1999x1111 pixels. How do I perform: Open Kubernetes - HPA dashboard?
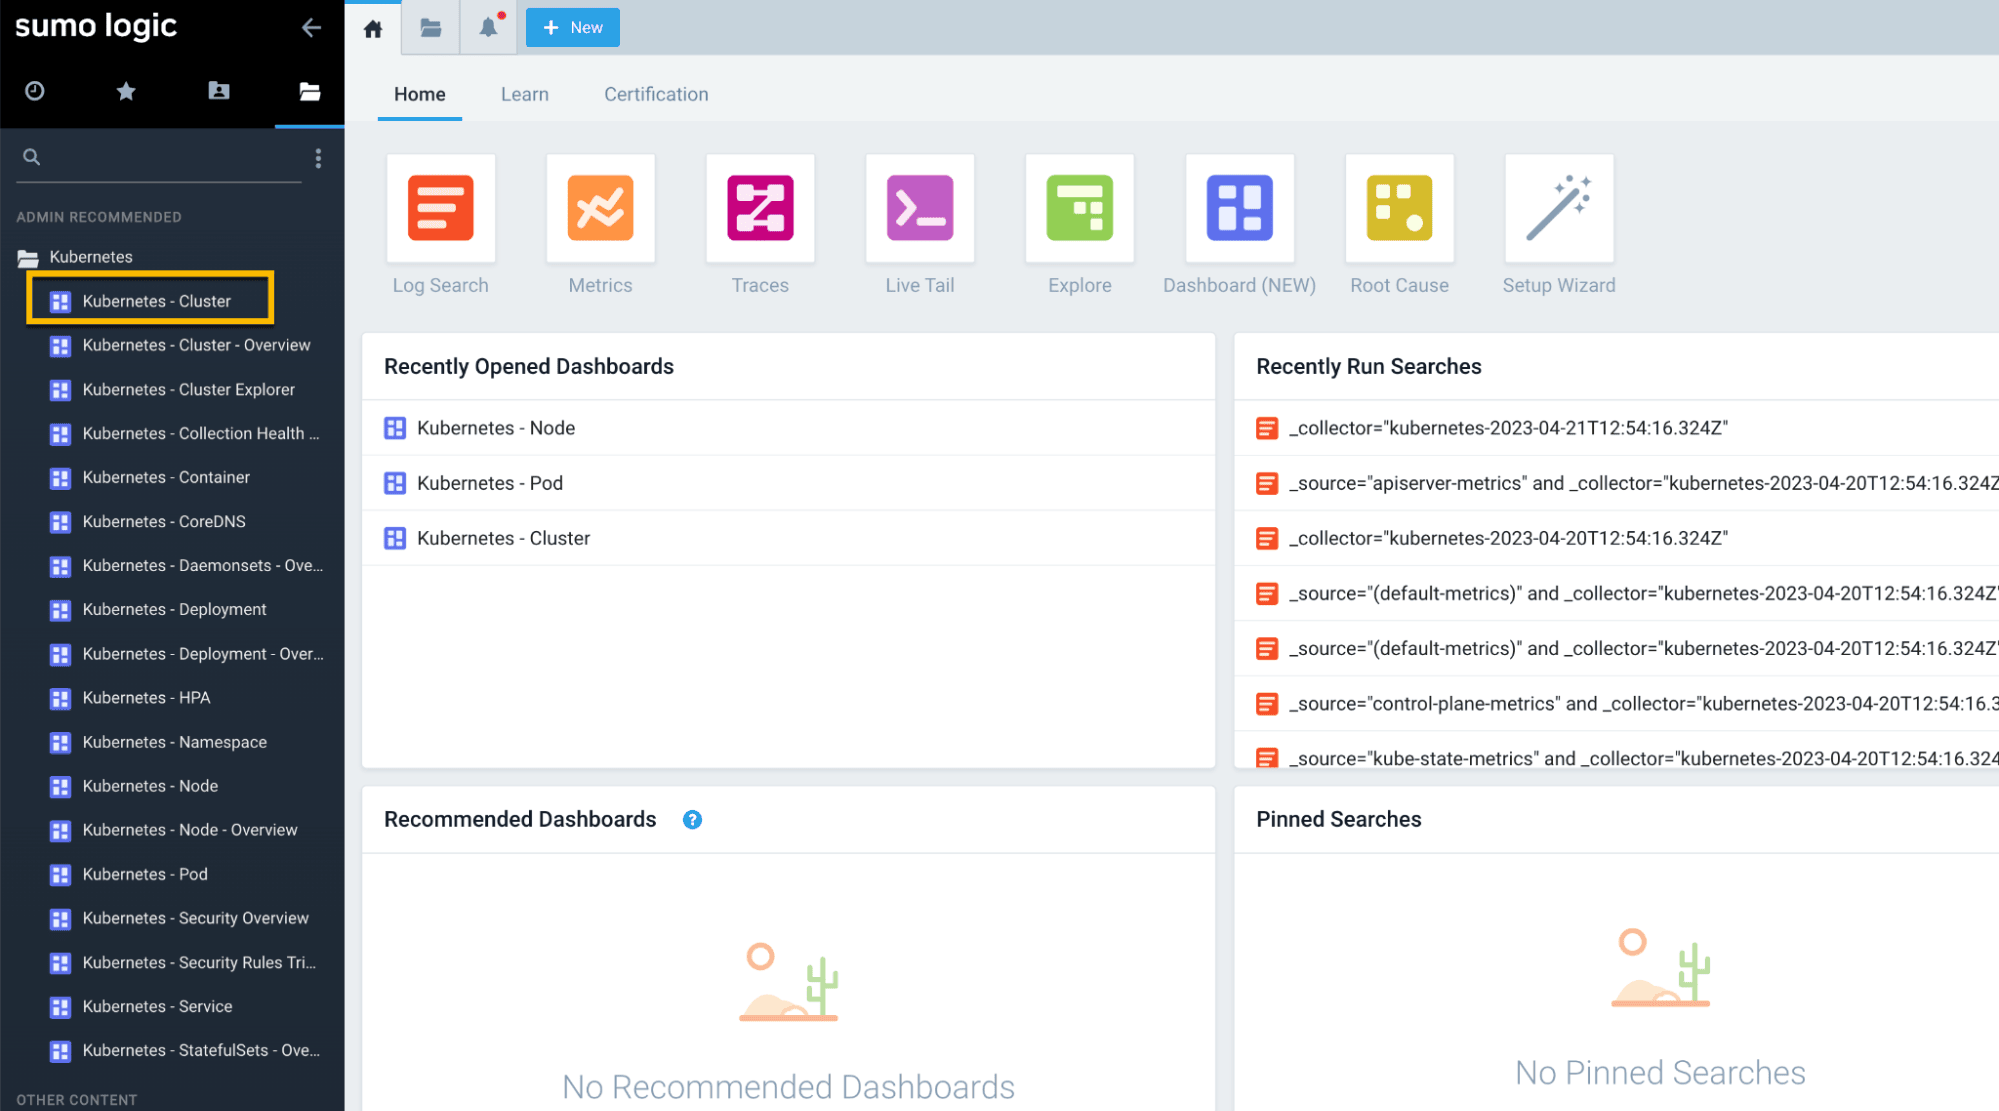click(x=130, y=698)
